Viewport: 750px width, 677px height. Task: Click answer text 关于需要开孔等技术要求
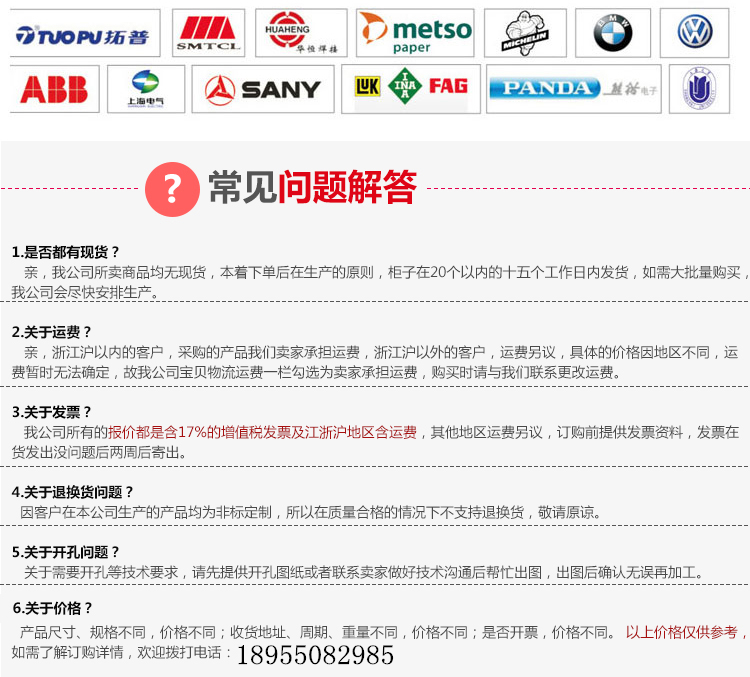(101, 572)
